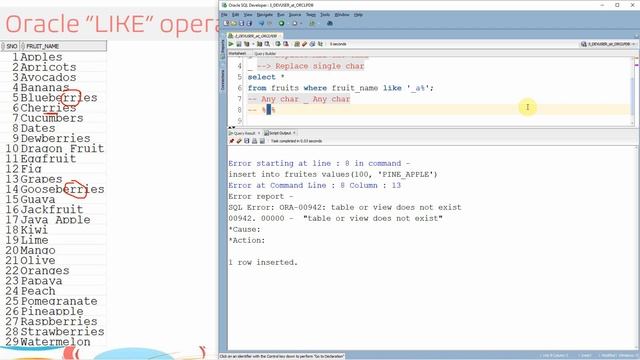Click the Save icon in Script Output toolbar
Image resolution: width=640 pixels, height=360 pixels.
pyautogui.click(x=247, y=141)
